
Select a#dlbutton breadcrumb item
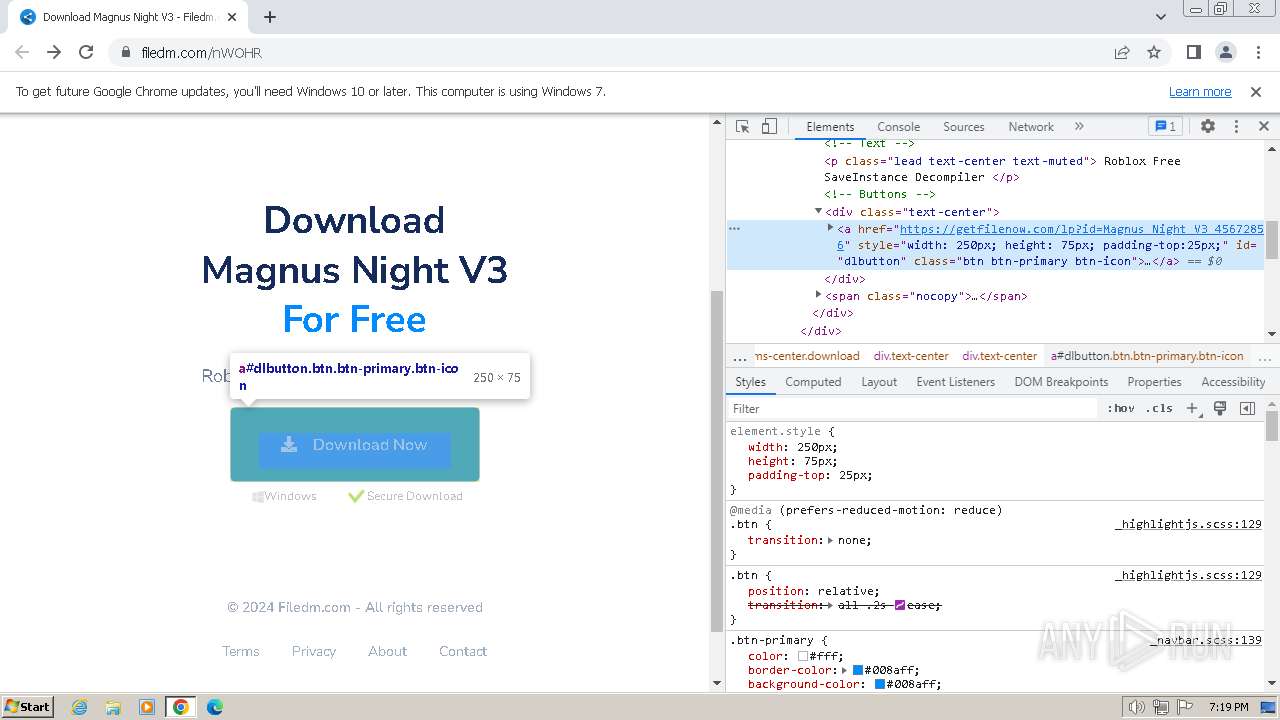[1147, 355]
